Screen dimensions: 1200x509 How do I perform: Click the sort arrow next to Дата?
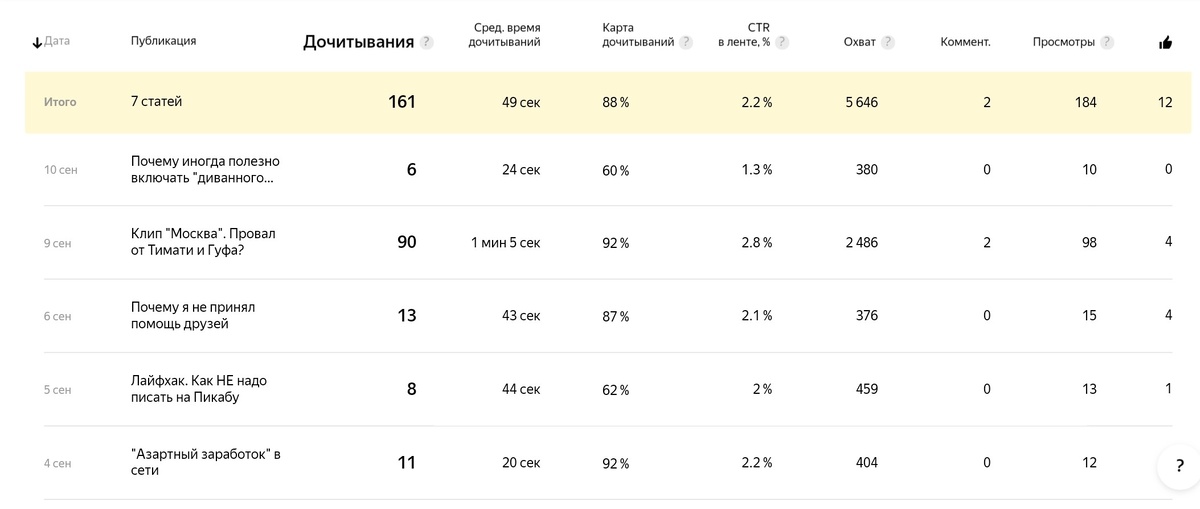point(37,42)
